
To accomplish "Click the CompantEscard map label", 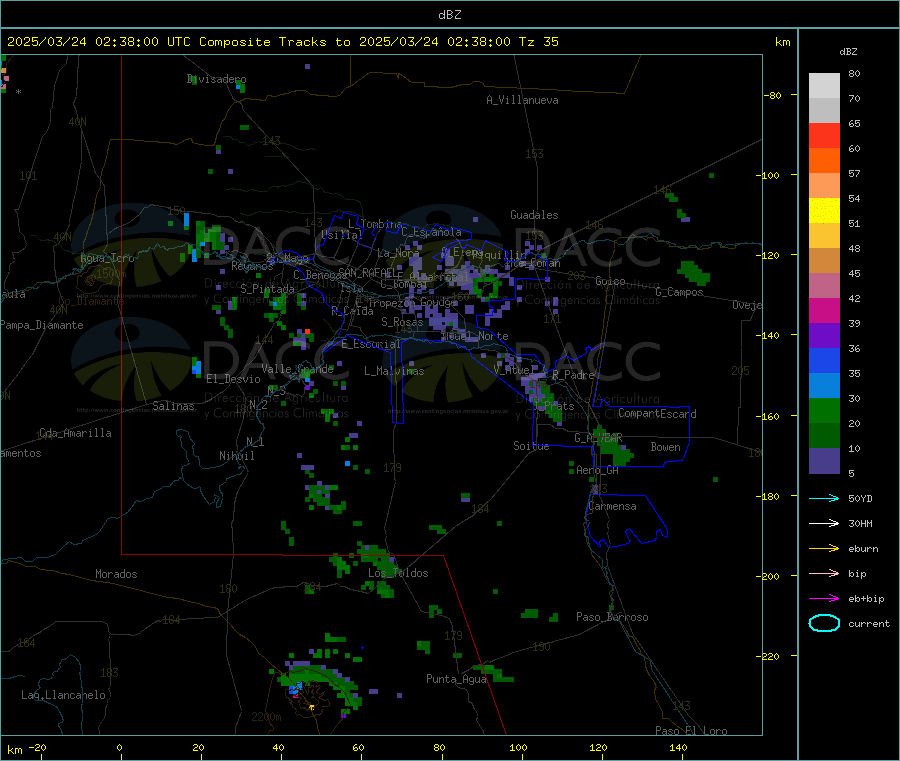I will coord(657,413).
